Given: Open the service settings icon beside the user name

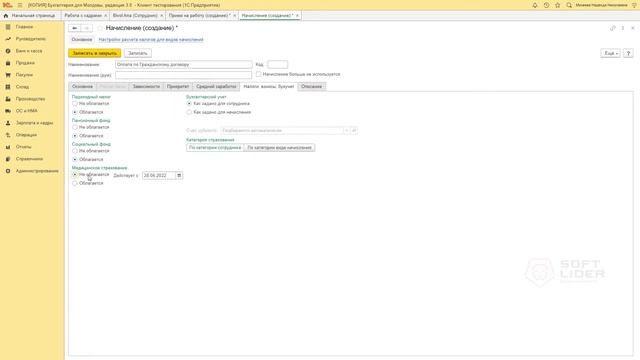Looking at the screenshot, I should [635, 5].
